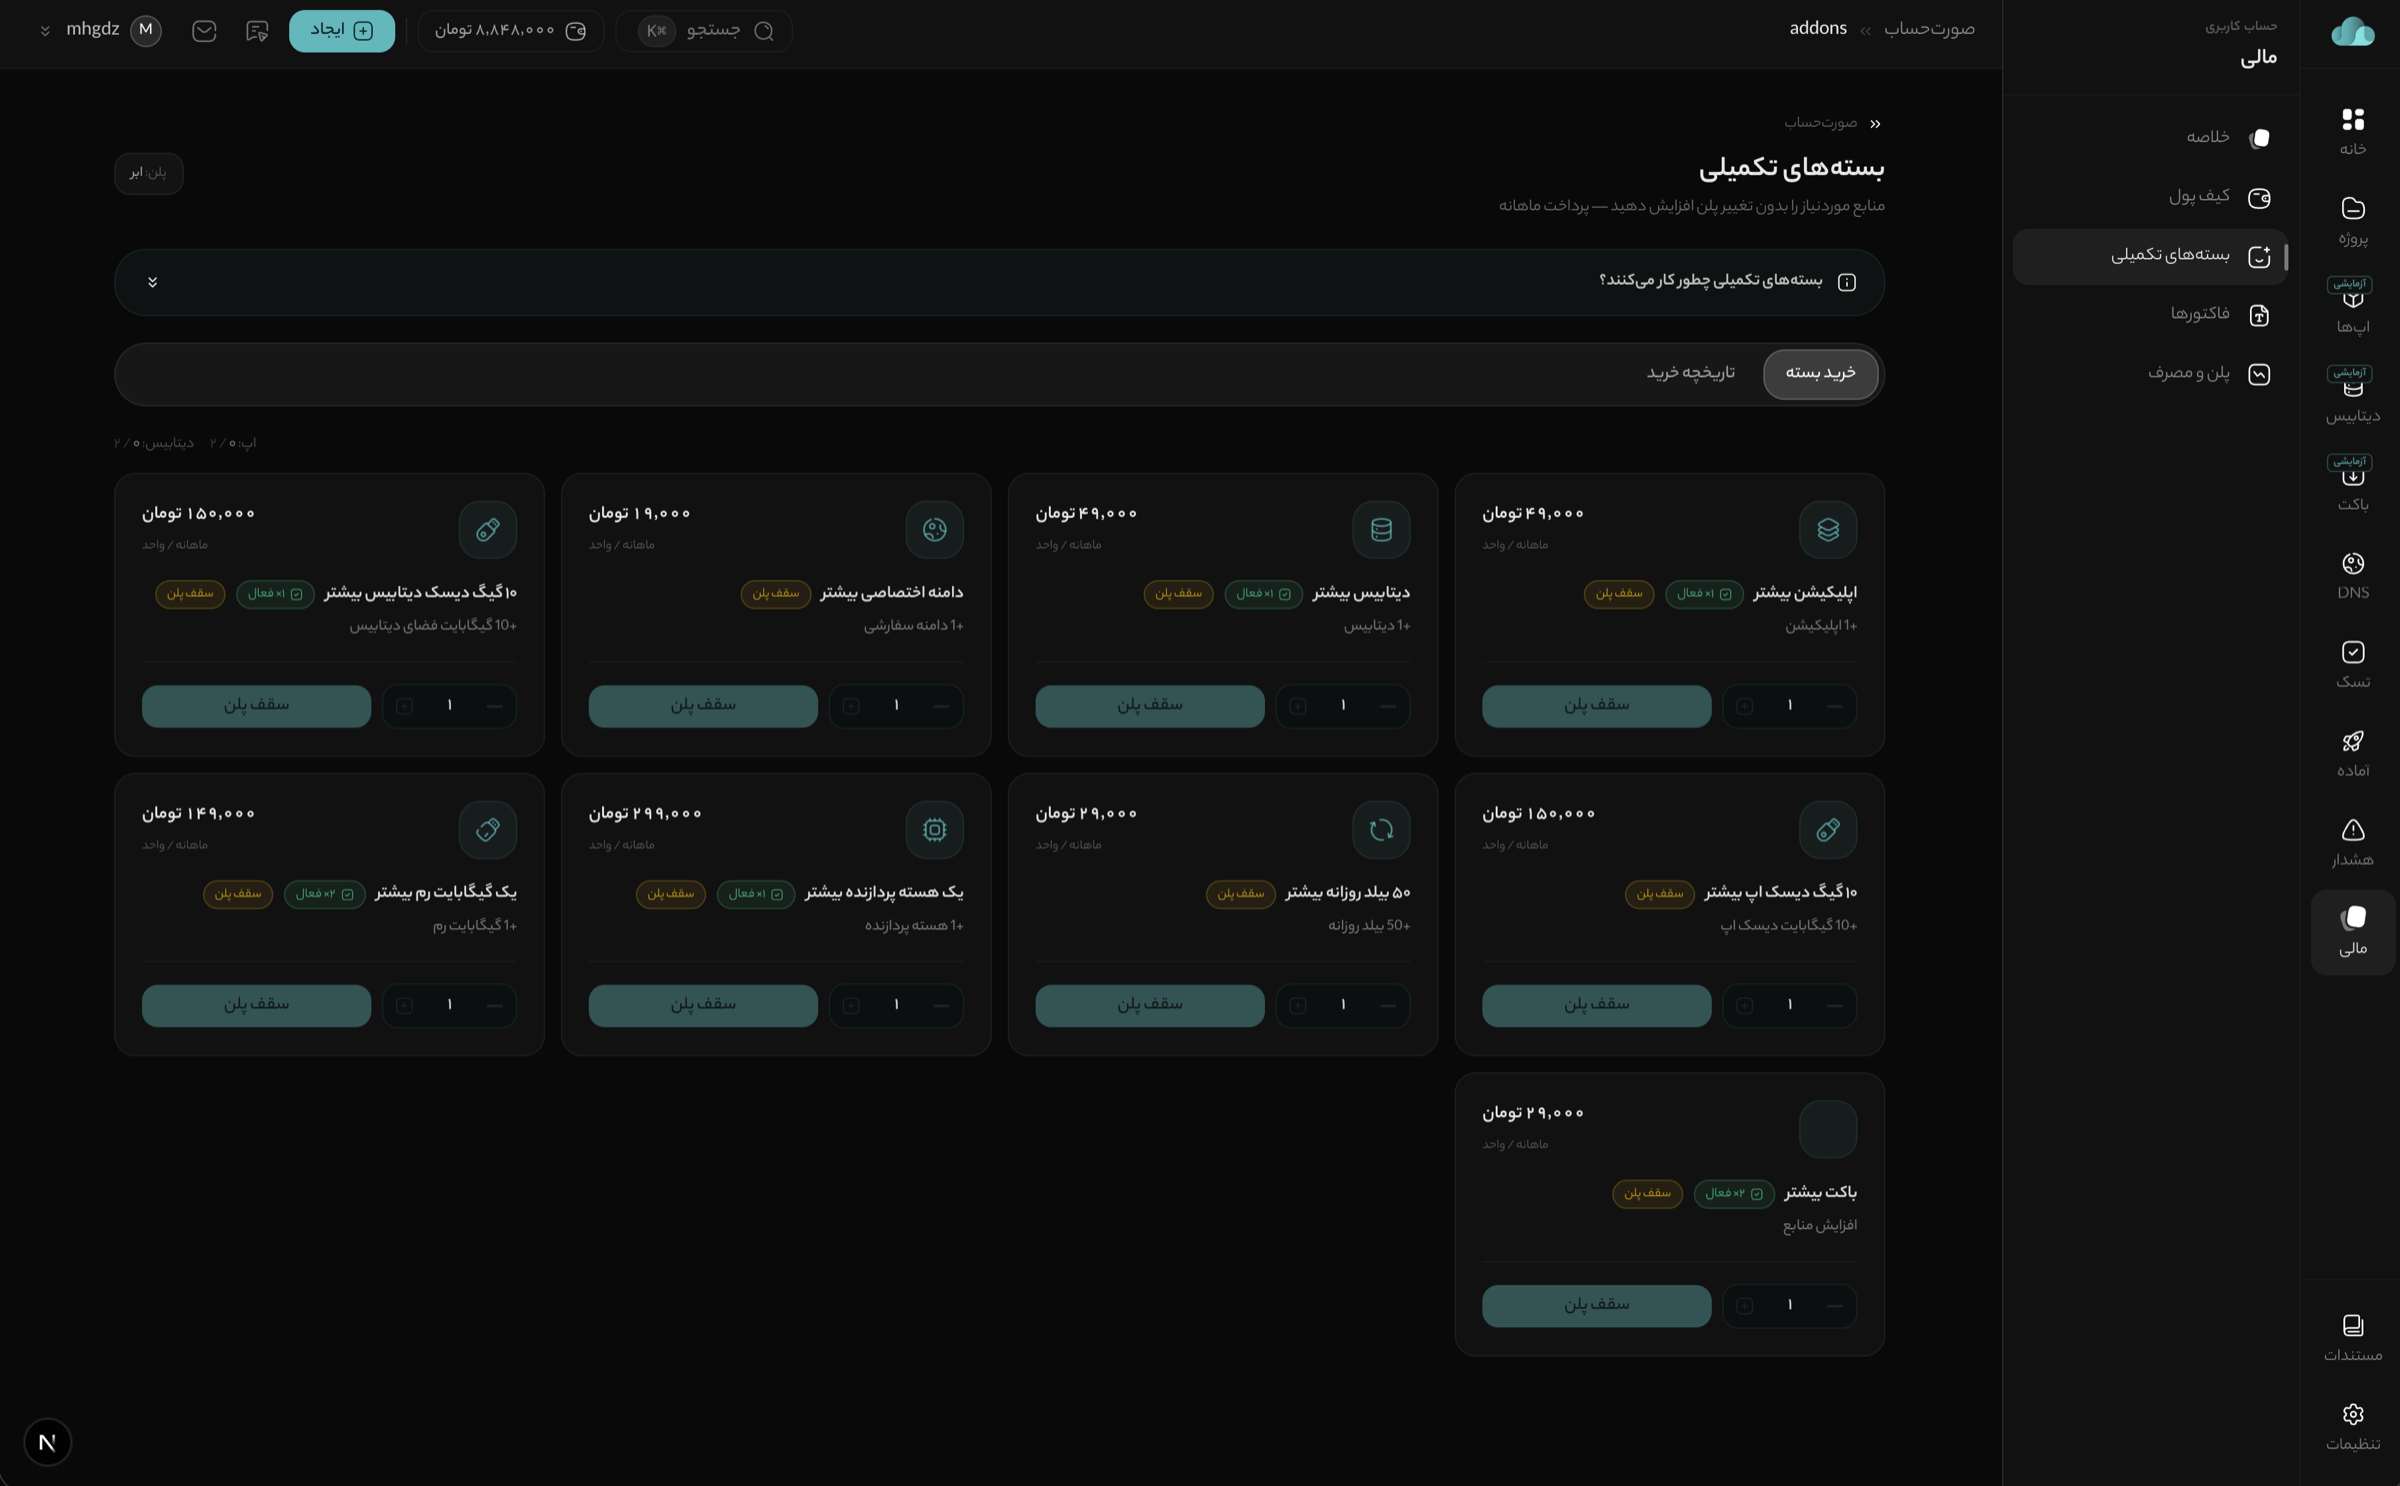
Task: Open تنظیمات settings gear icon
Action: point(2352,1426)
